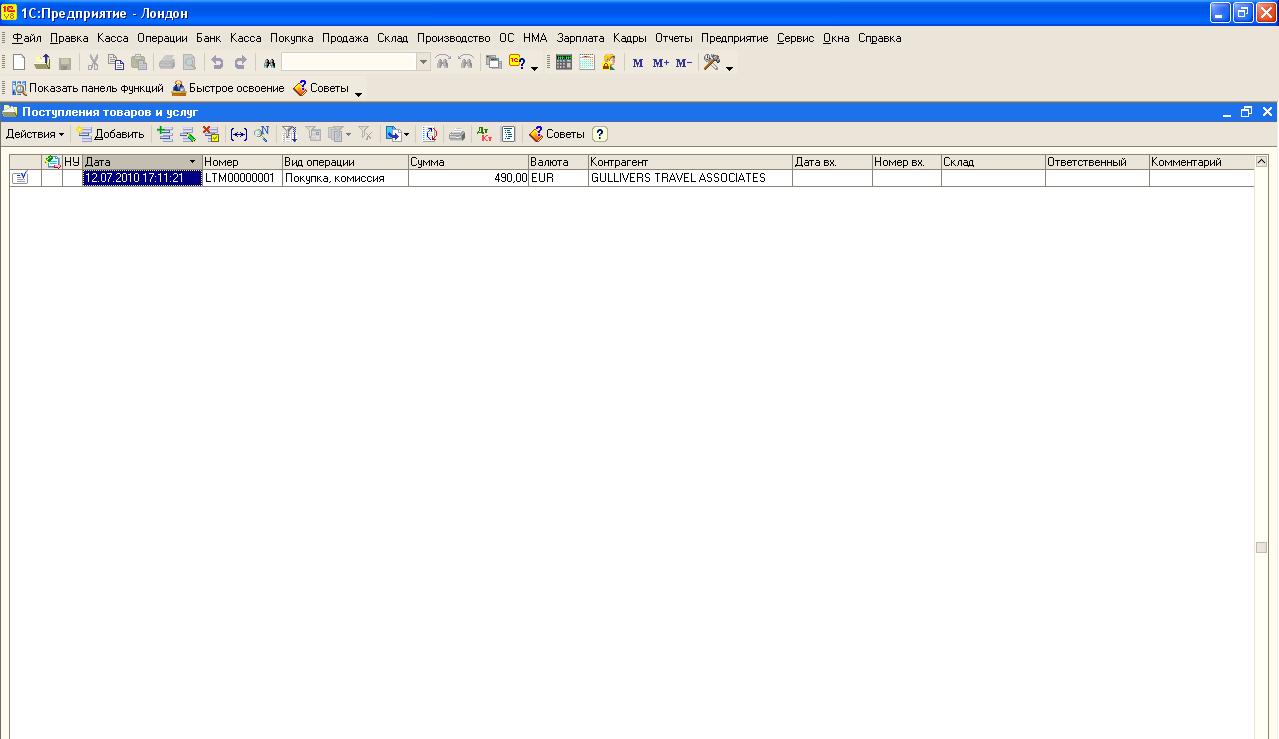Click the refresh list icon

pos(430,134)
